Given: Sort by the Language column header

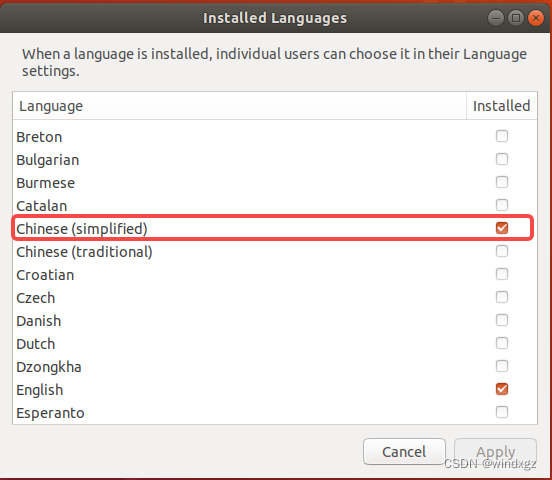Looking at the screenshot, I should (x=239, y=106).
